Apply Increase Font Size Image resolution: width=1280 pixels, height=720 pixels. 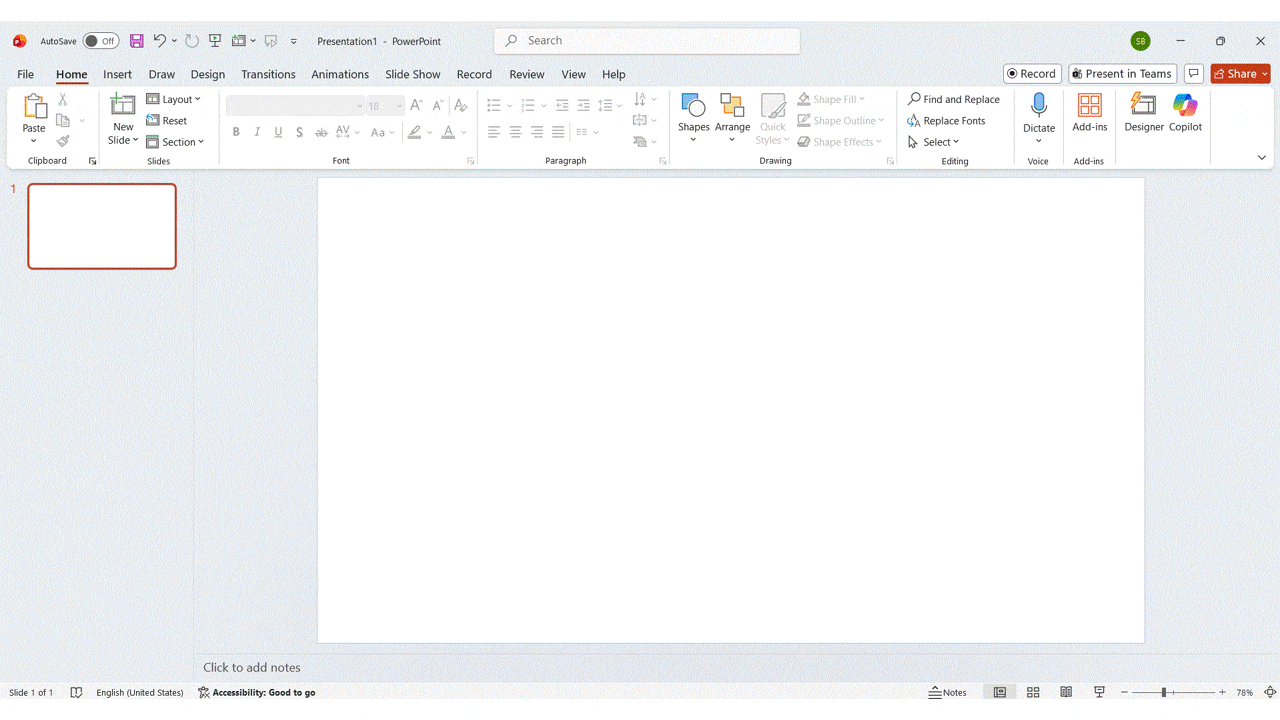[416, 104]
